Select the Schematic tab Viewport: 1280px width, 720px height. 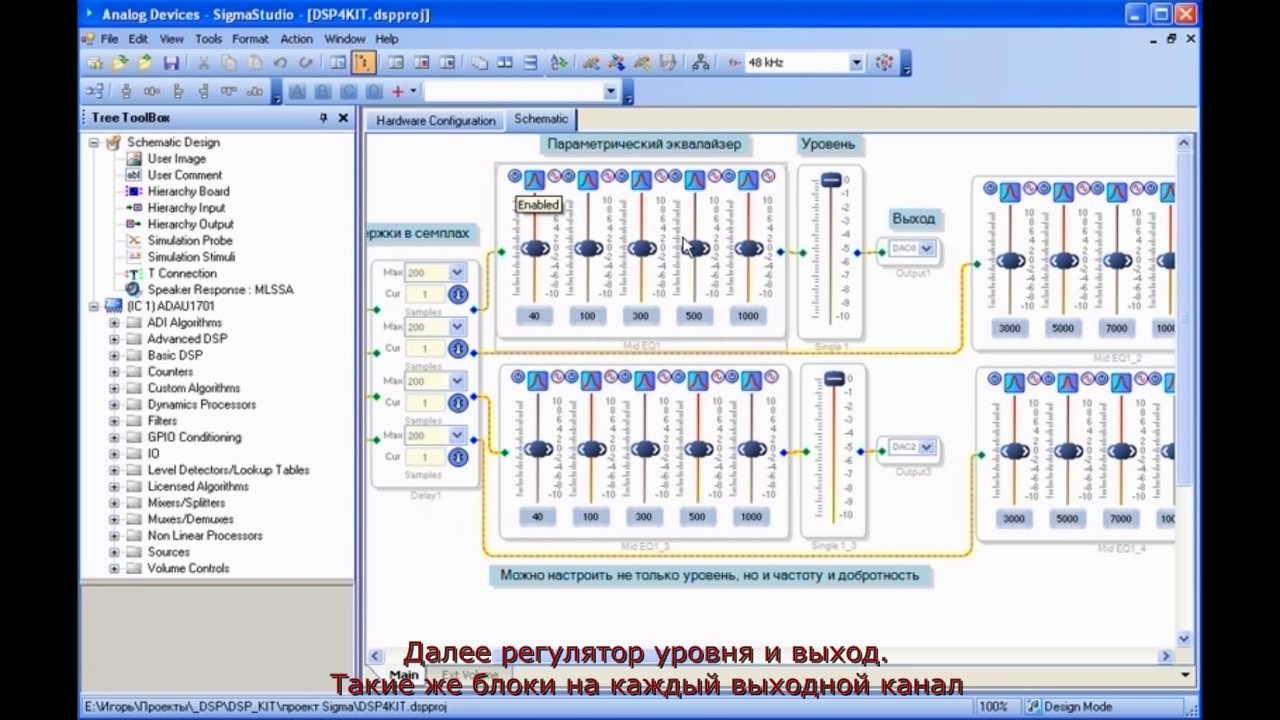[541, 119]
